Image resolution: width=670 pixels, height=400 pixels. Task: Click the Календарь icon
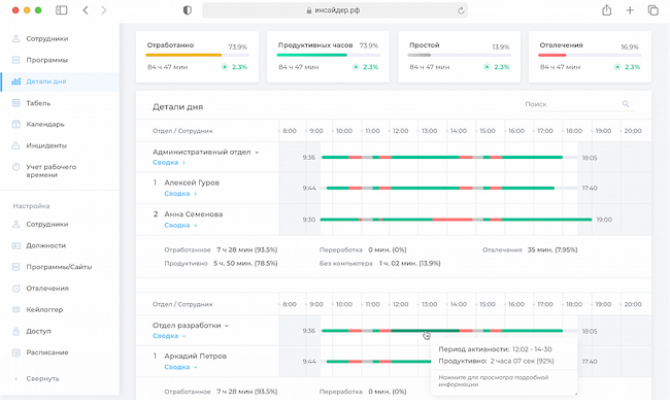tap(16, 124)
